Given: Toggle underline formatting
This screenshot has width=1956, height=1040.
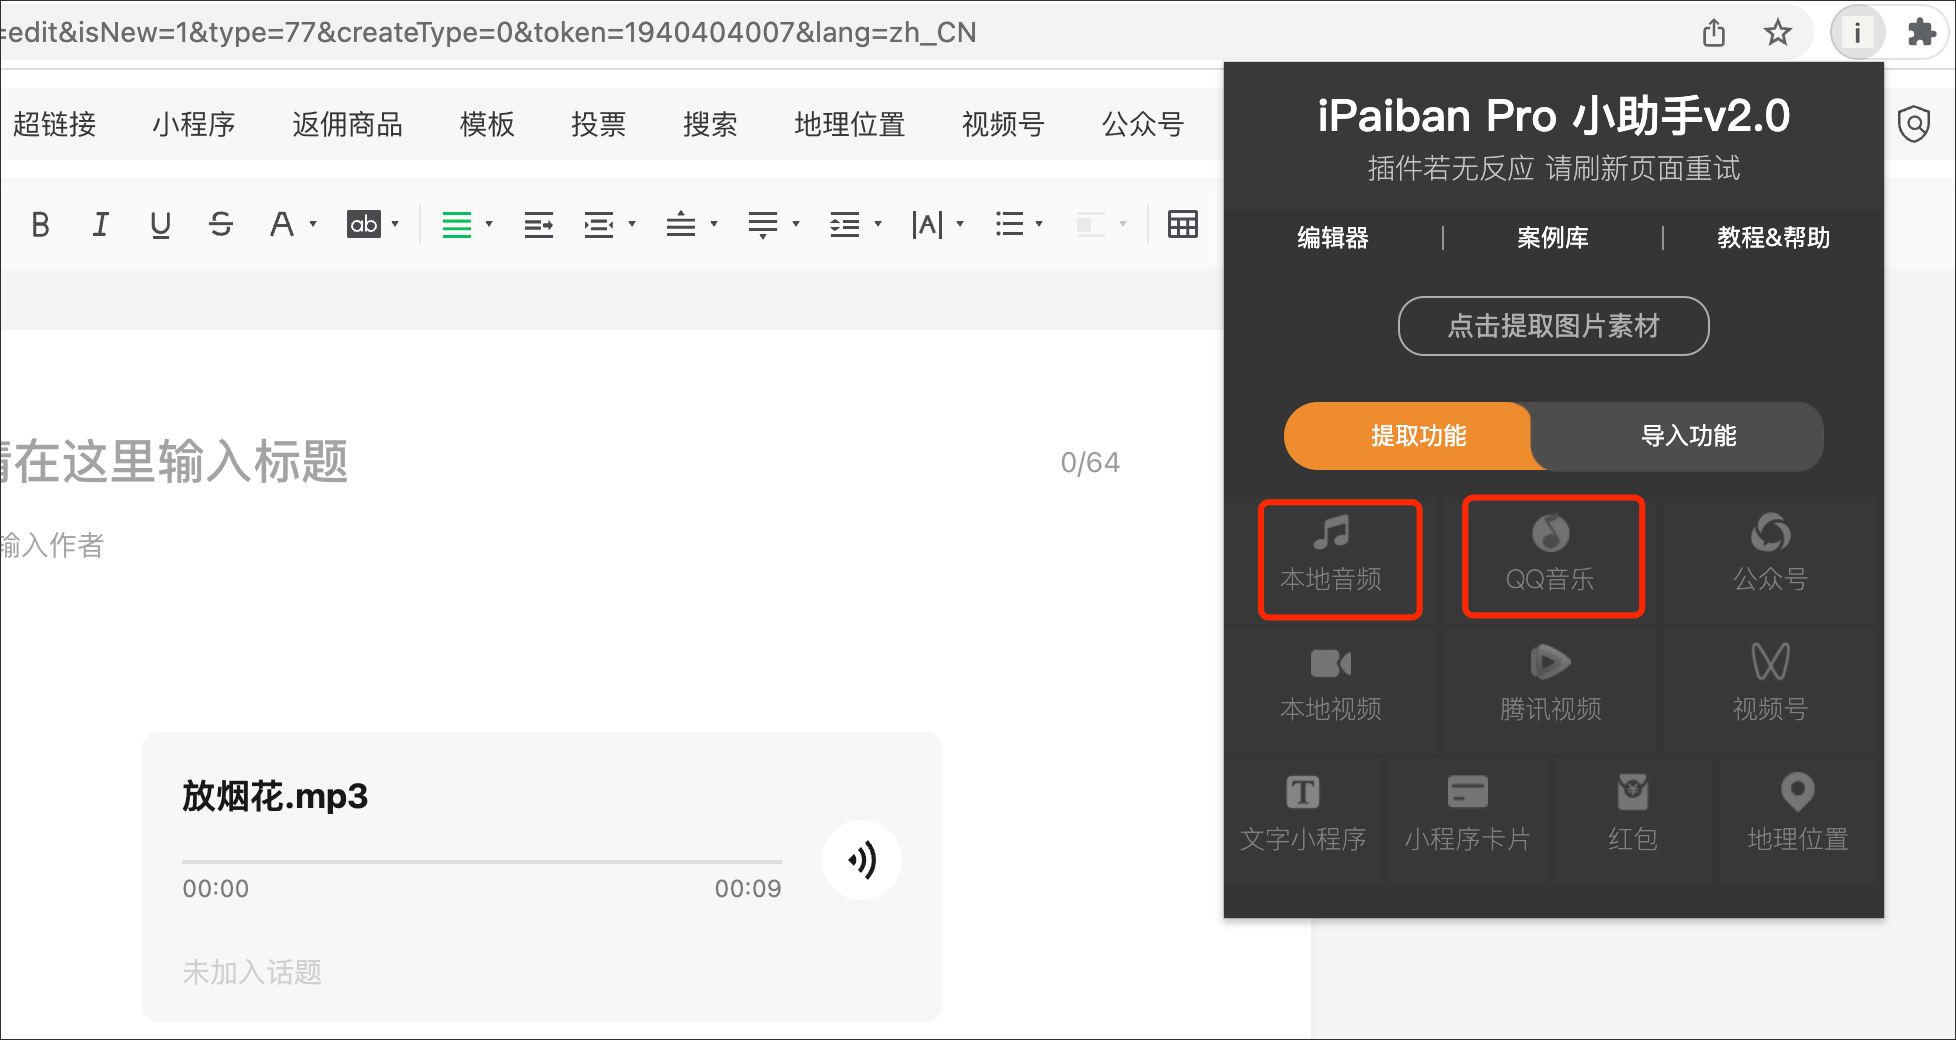Looking at the screenshot, I should point(160,225).
